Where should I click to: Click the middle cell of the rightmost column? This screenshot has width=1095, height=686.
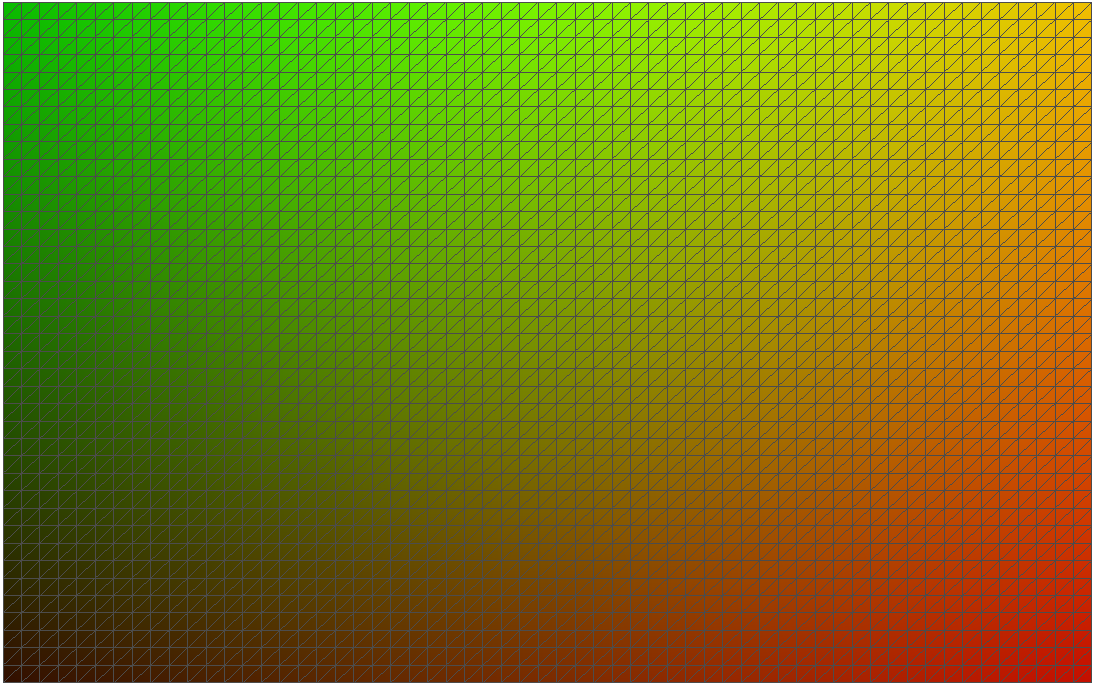[x=1081, y=343]
